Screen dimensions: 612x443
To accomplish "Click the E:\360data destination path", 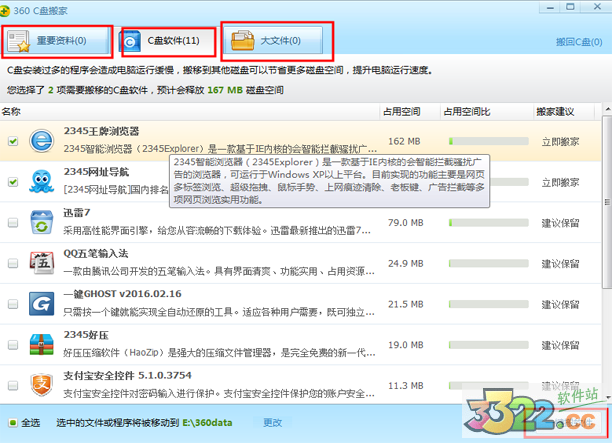I will click(x=207, y=423).
